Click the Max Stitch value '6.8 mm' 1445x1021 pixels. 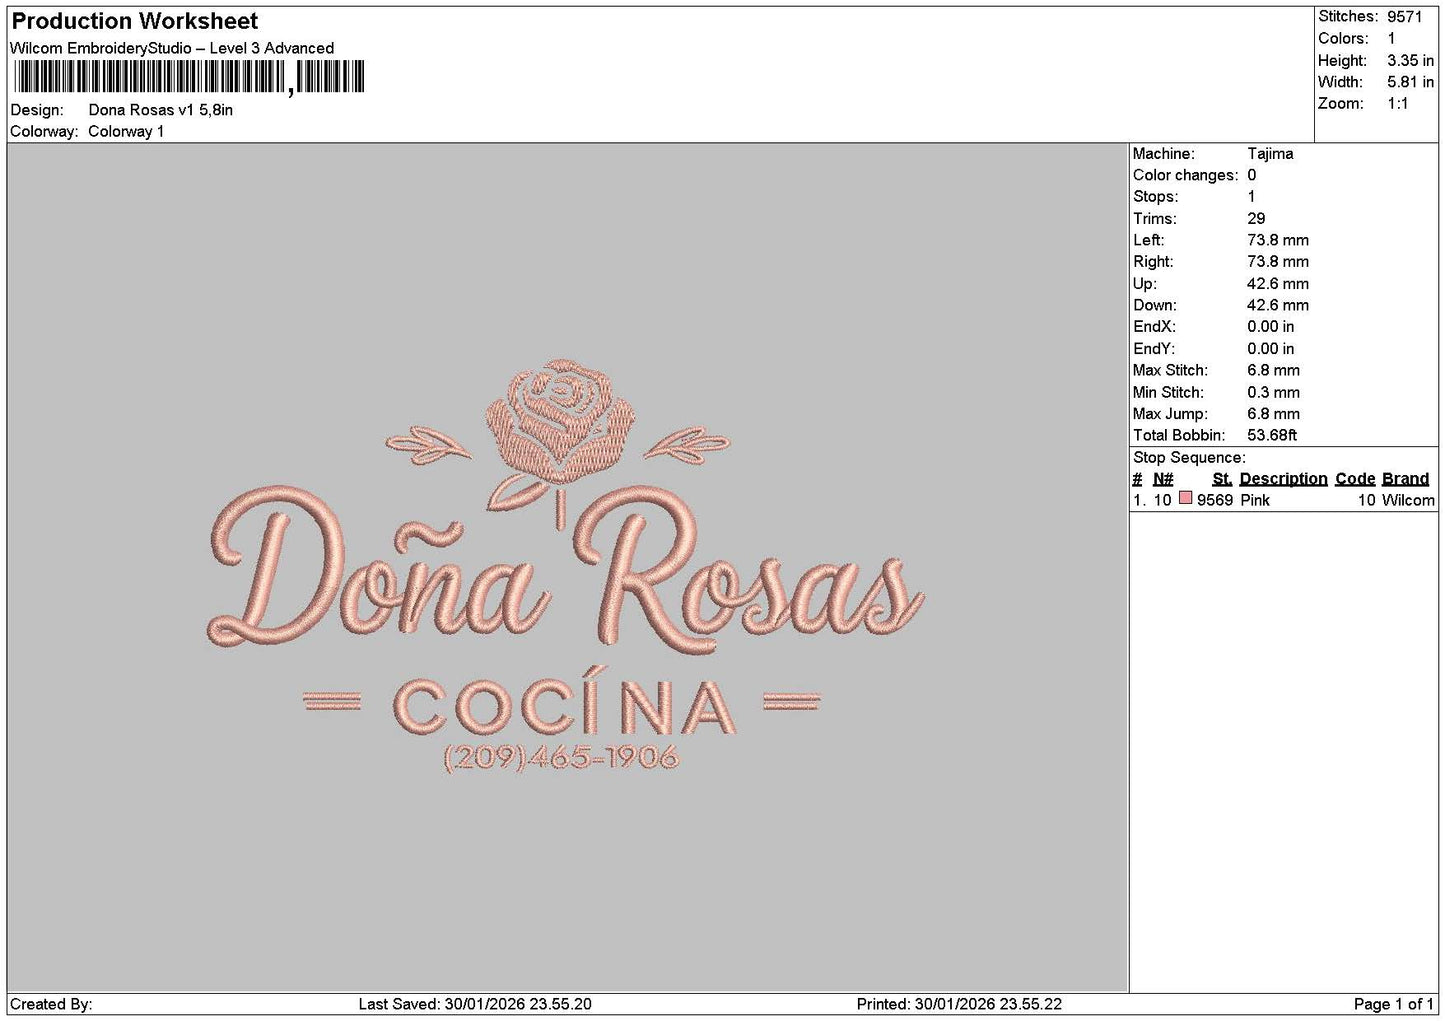click(x=1273, y=370)
